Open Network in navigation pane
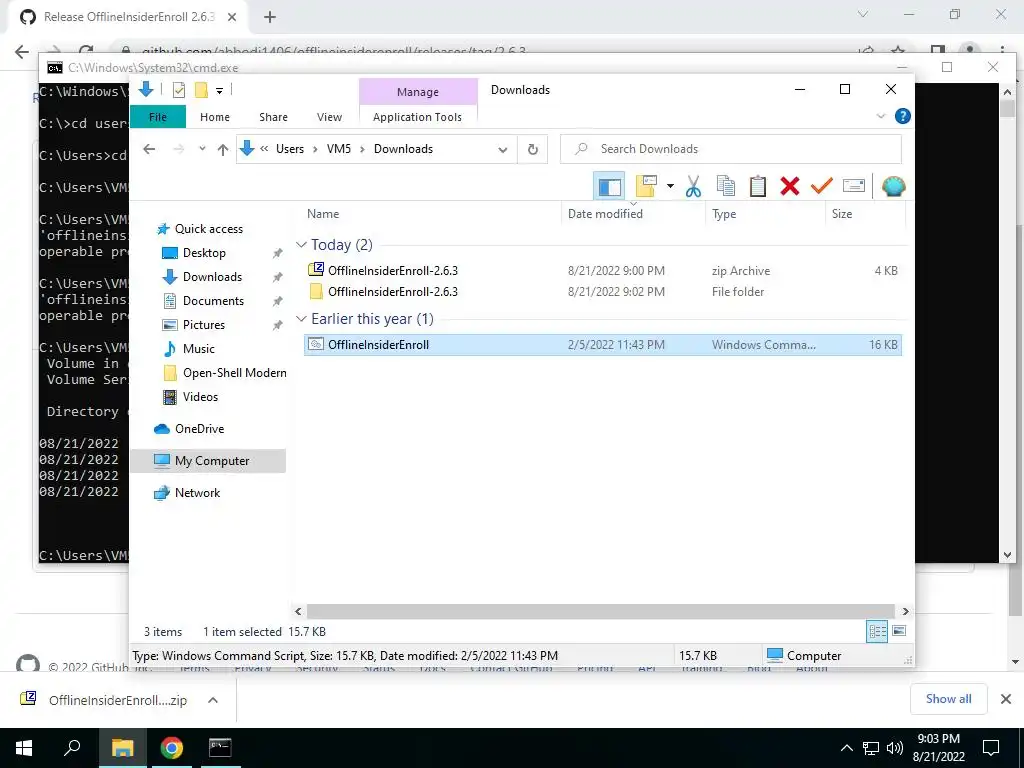 [x=197, y=493]
